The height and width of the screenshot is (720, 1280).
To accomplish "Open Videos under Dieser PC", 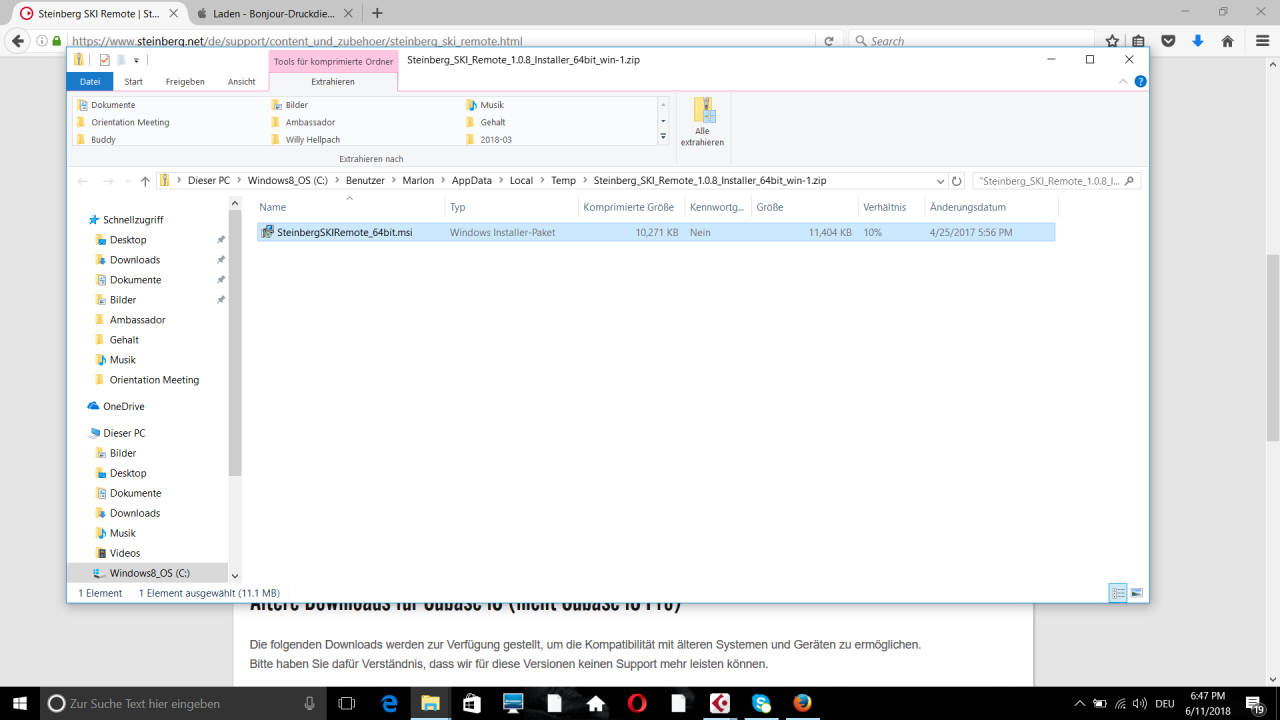I will point(125,553).
